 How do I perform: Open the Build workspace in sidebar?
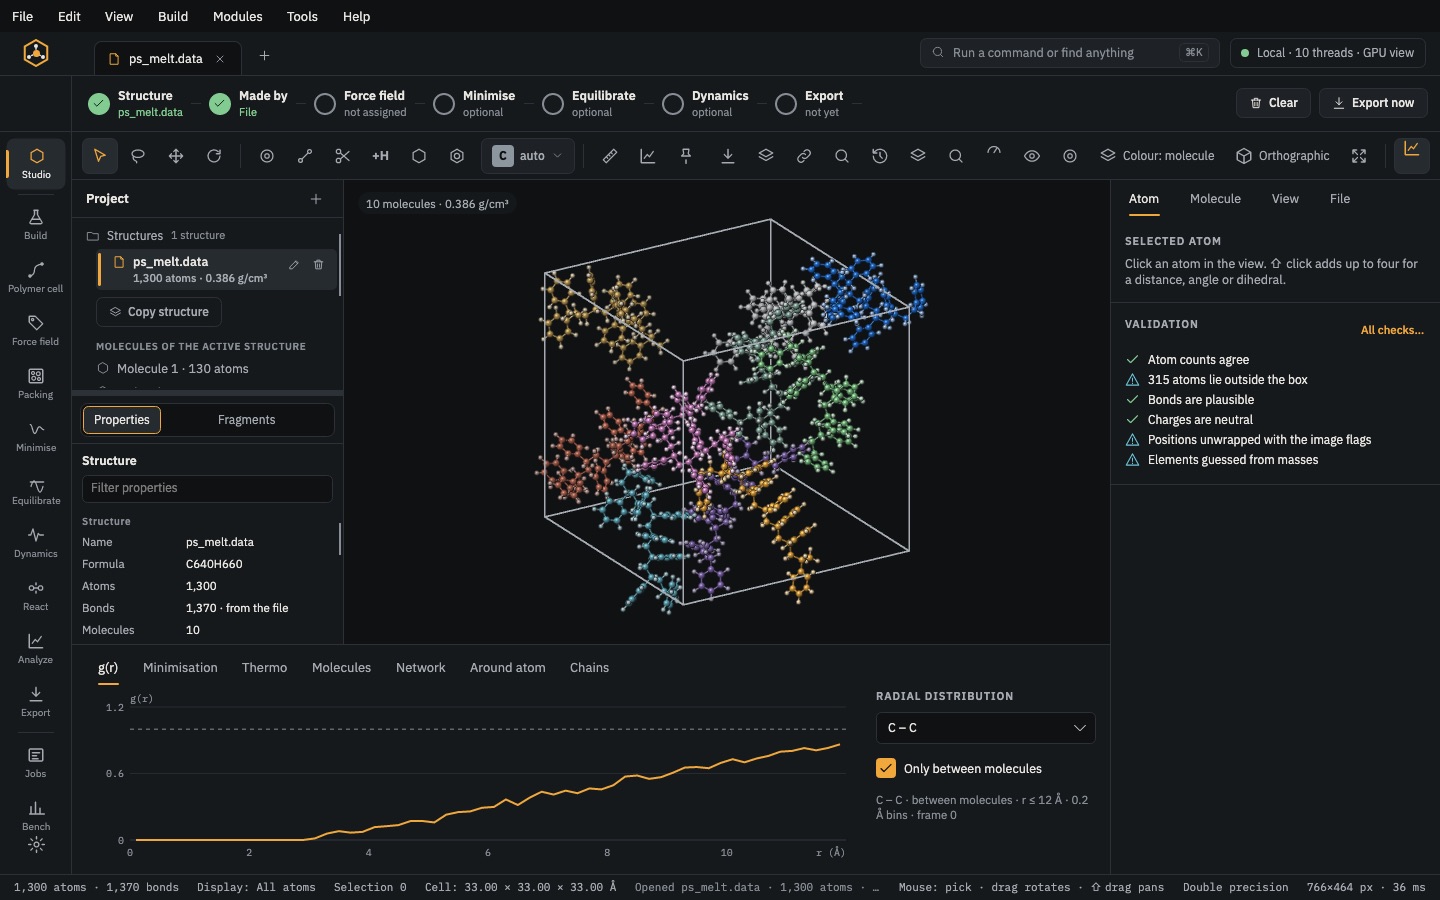(36, 225)
